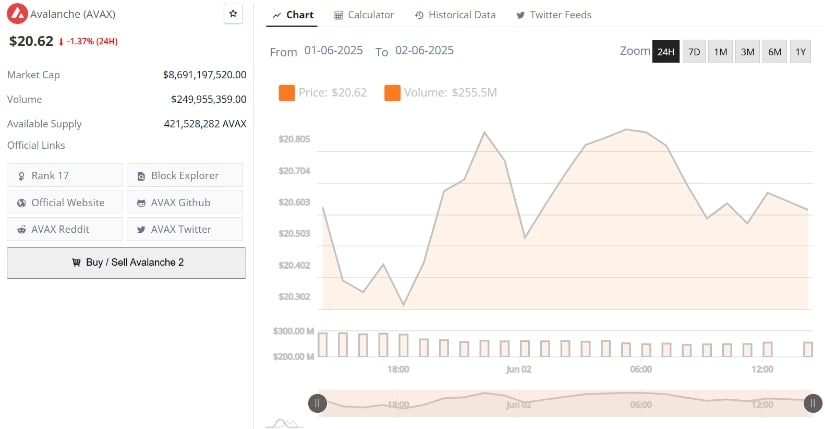Select the 3M zoom range
Screen dimensions: 825x429
coord(747,52)
